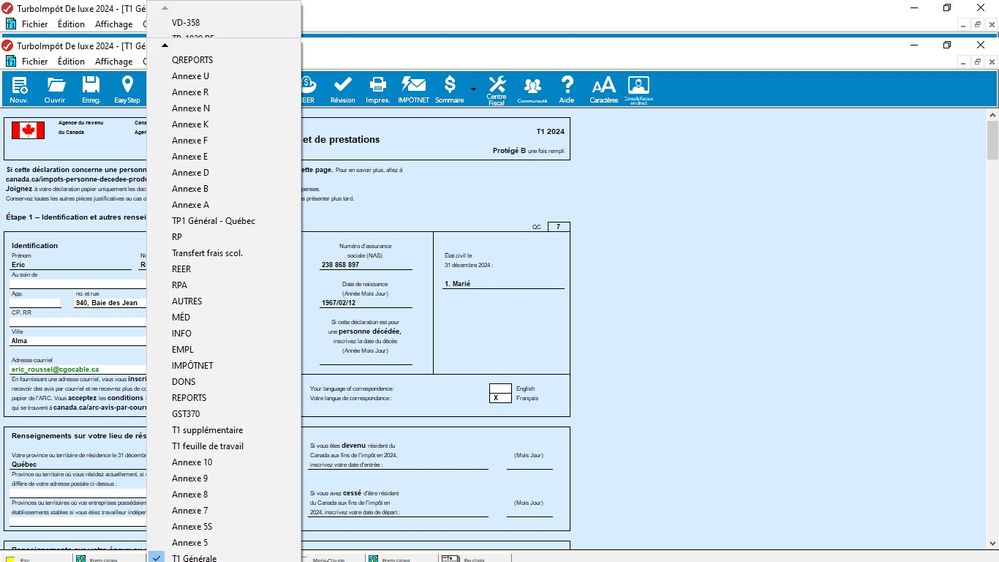Viewport: 999px width, 562px height.
Task: Click the Caractères font size icon
Action: click(x=604, y=89)
